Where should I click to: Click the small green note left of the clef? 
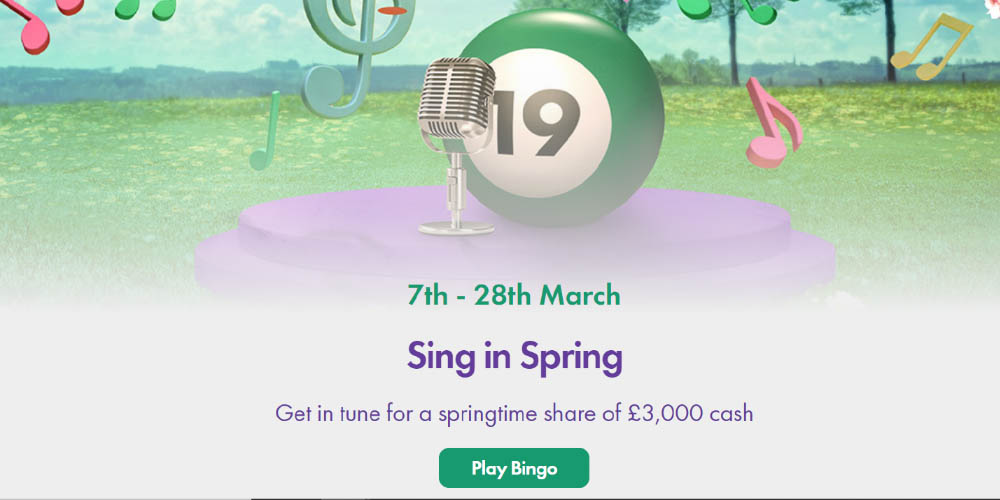pyautogui.click(x=266, y=135)
